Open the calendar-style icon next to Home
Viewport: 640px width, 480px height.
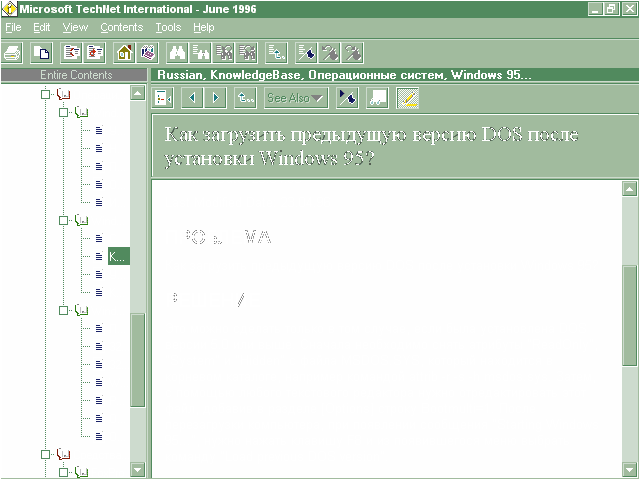pos(148,53)
